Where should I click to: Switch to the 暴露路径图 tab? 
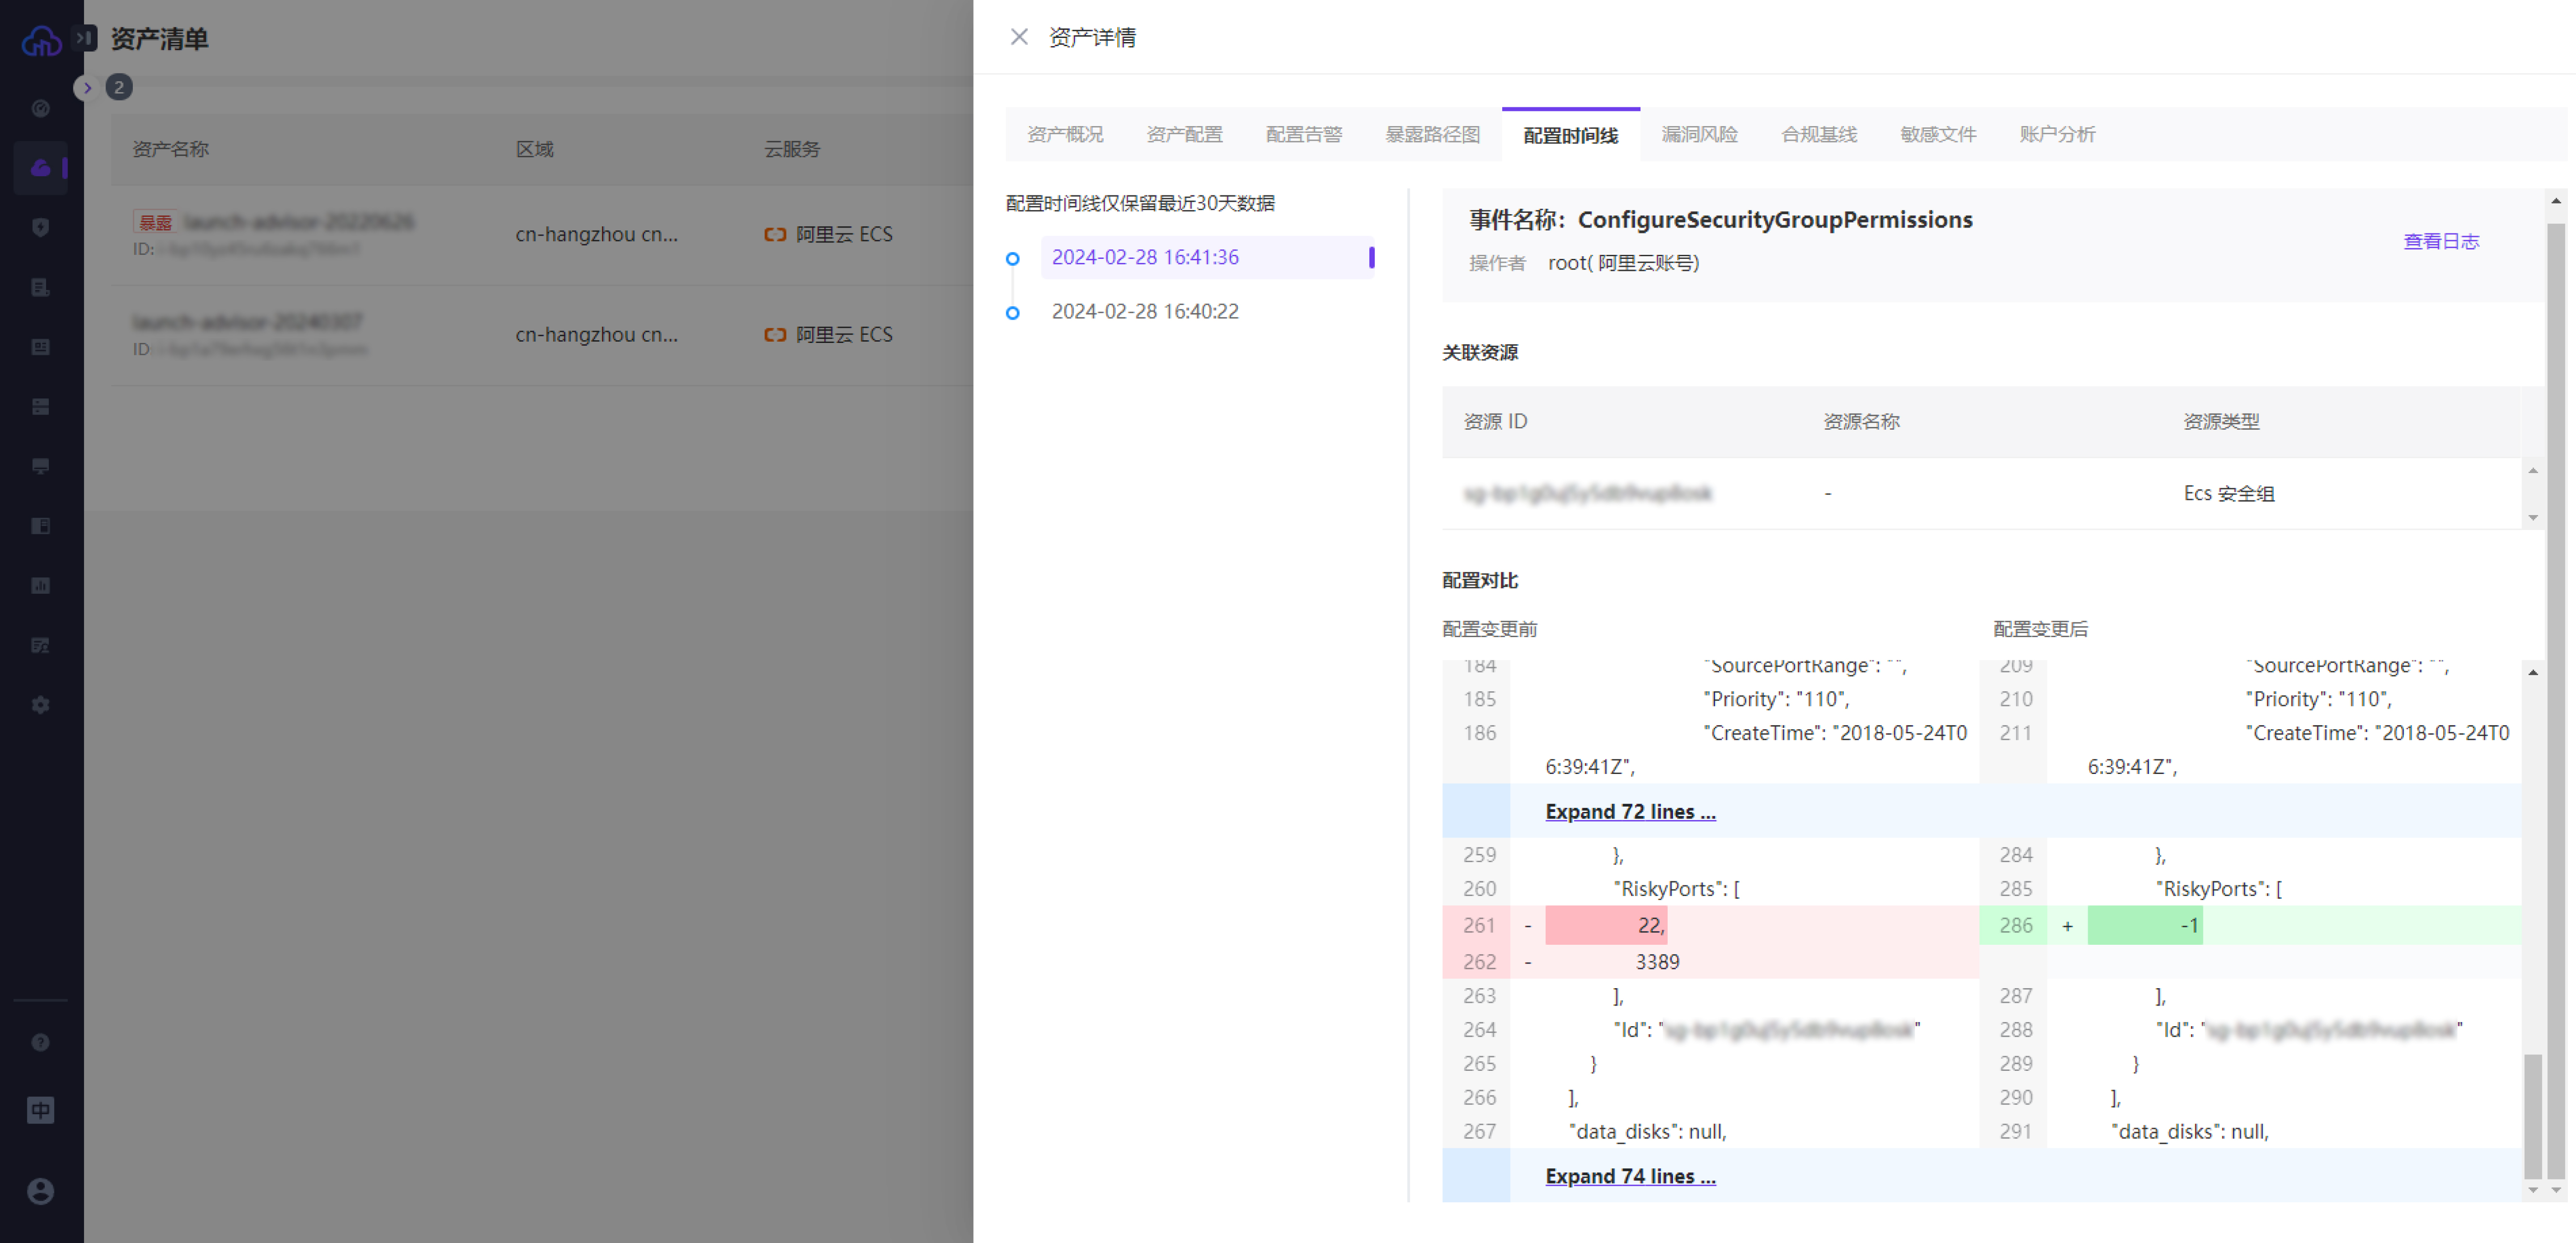tap(1432, 135)
